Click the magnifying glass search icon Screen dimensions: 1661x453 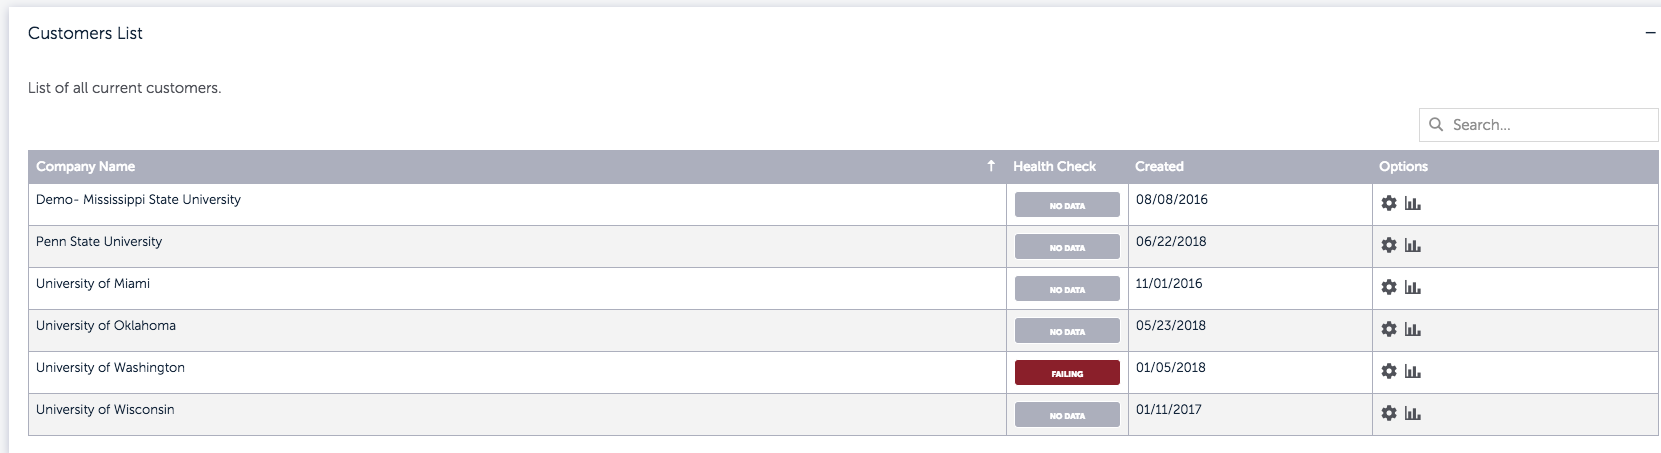1436,125
